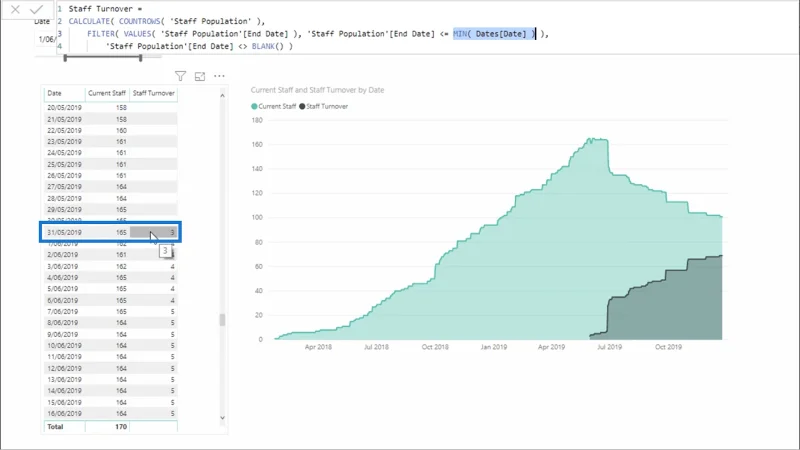Click BLANK() in formula line 4
This screenshot has width=800, height=450.
pos(267,46)
